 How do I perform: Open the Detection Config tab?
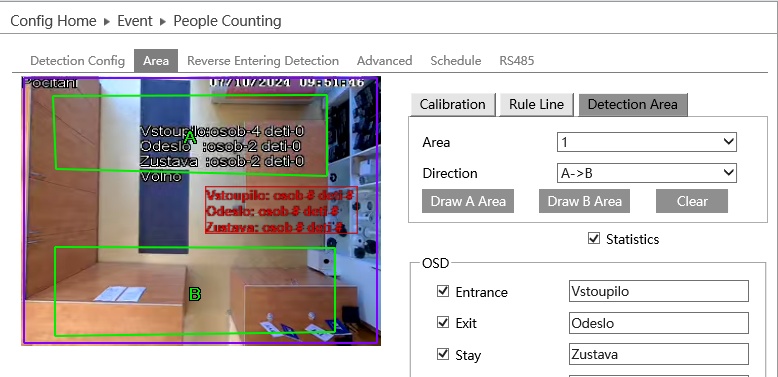click(77, 61)
